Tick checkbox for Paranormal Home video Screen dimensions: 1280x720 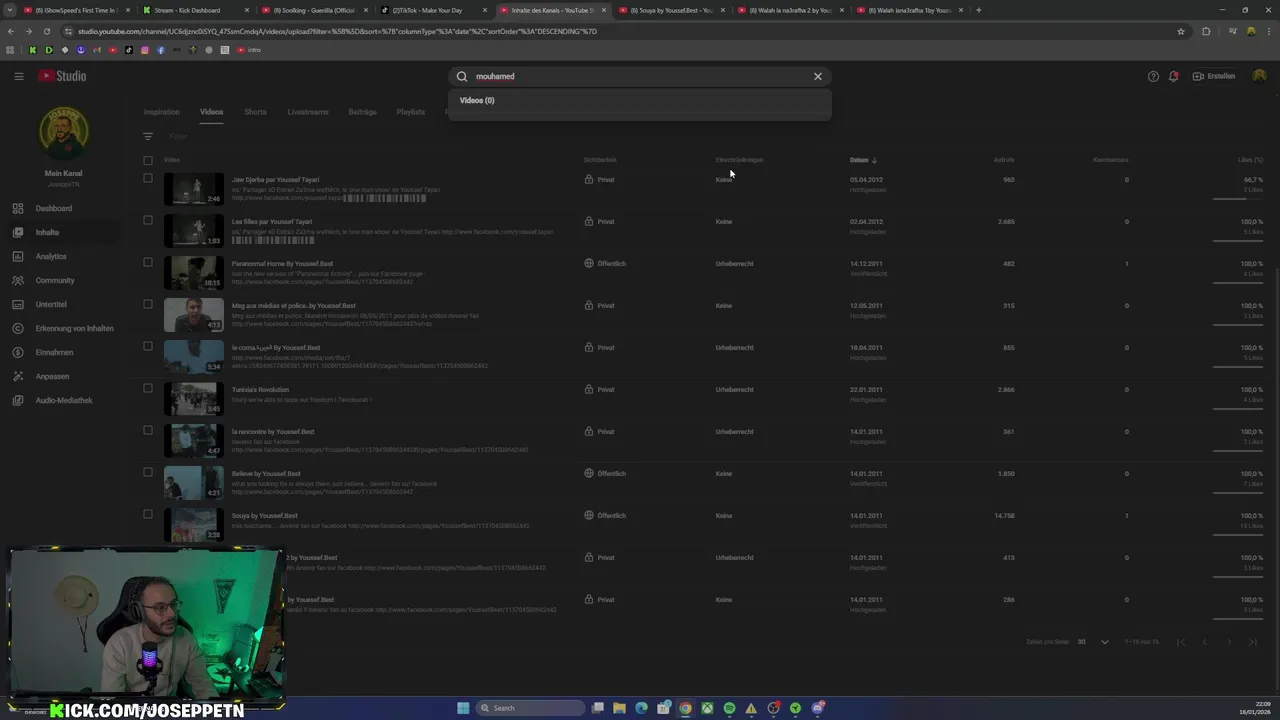[148, 262]
